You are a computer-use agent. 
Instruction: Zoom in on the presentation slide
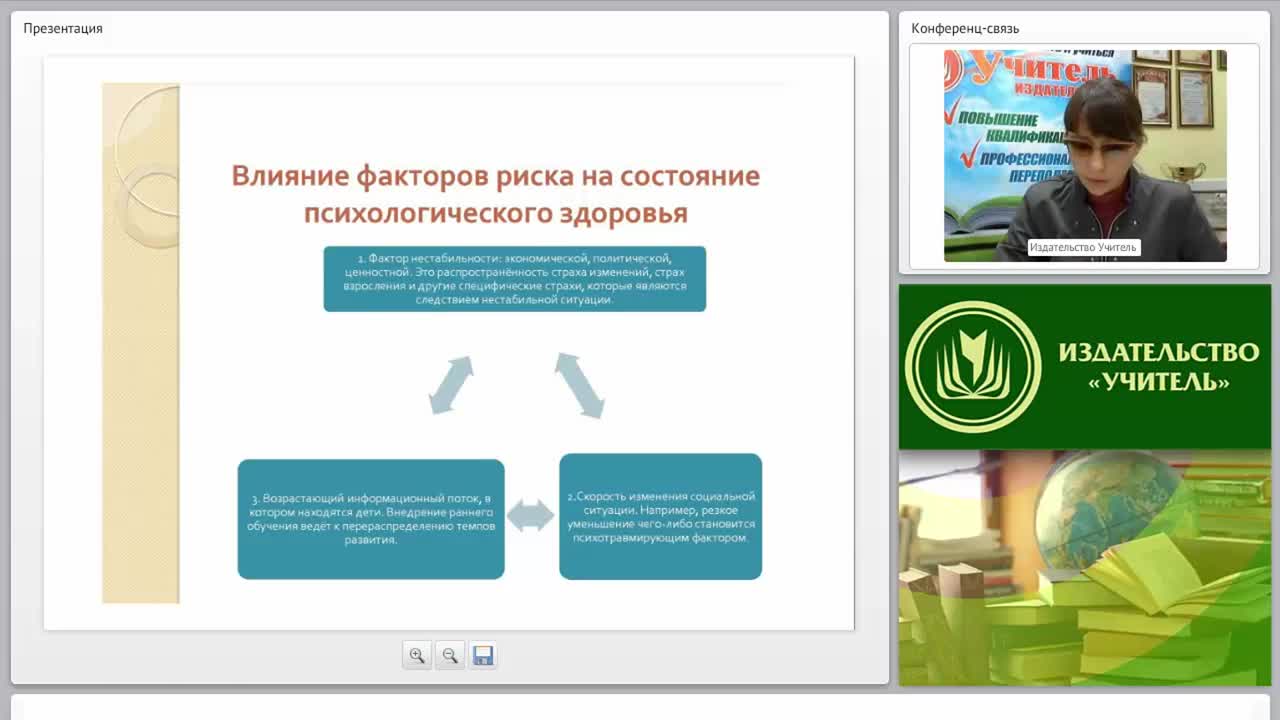click(417, 655)
